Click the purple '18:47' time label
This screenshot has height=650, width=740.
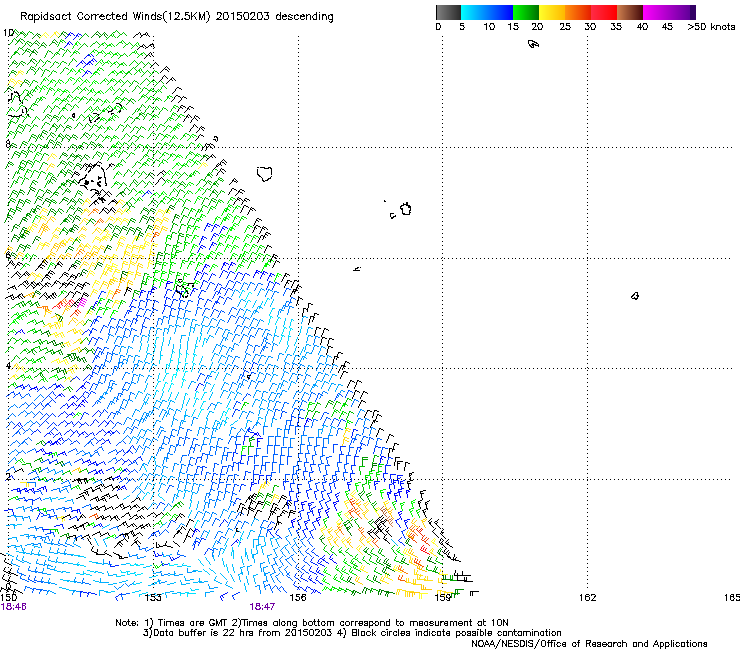coord(262,607)
